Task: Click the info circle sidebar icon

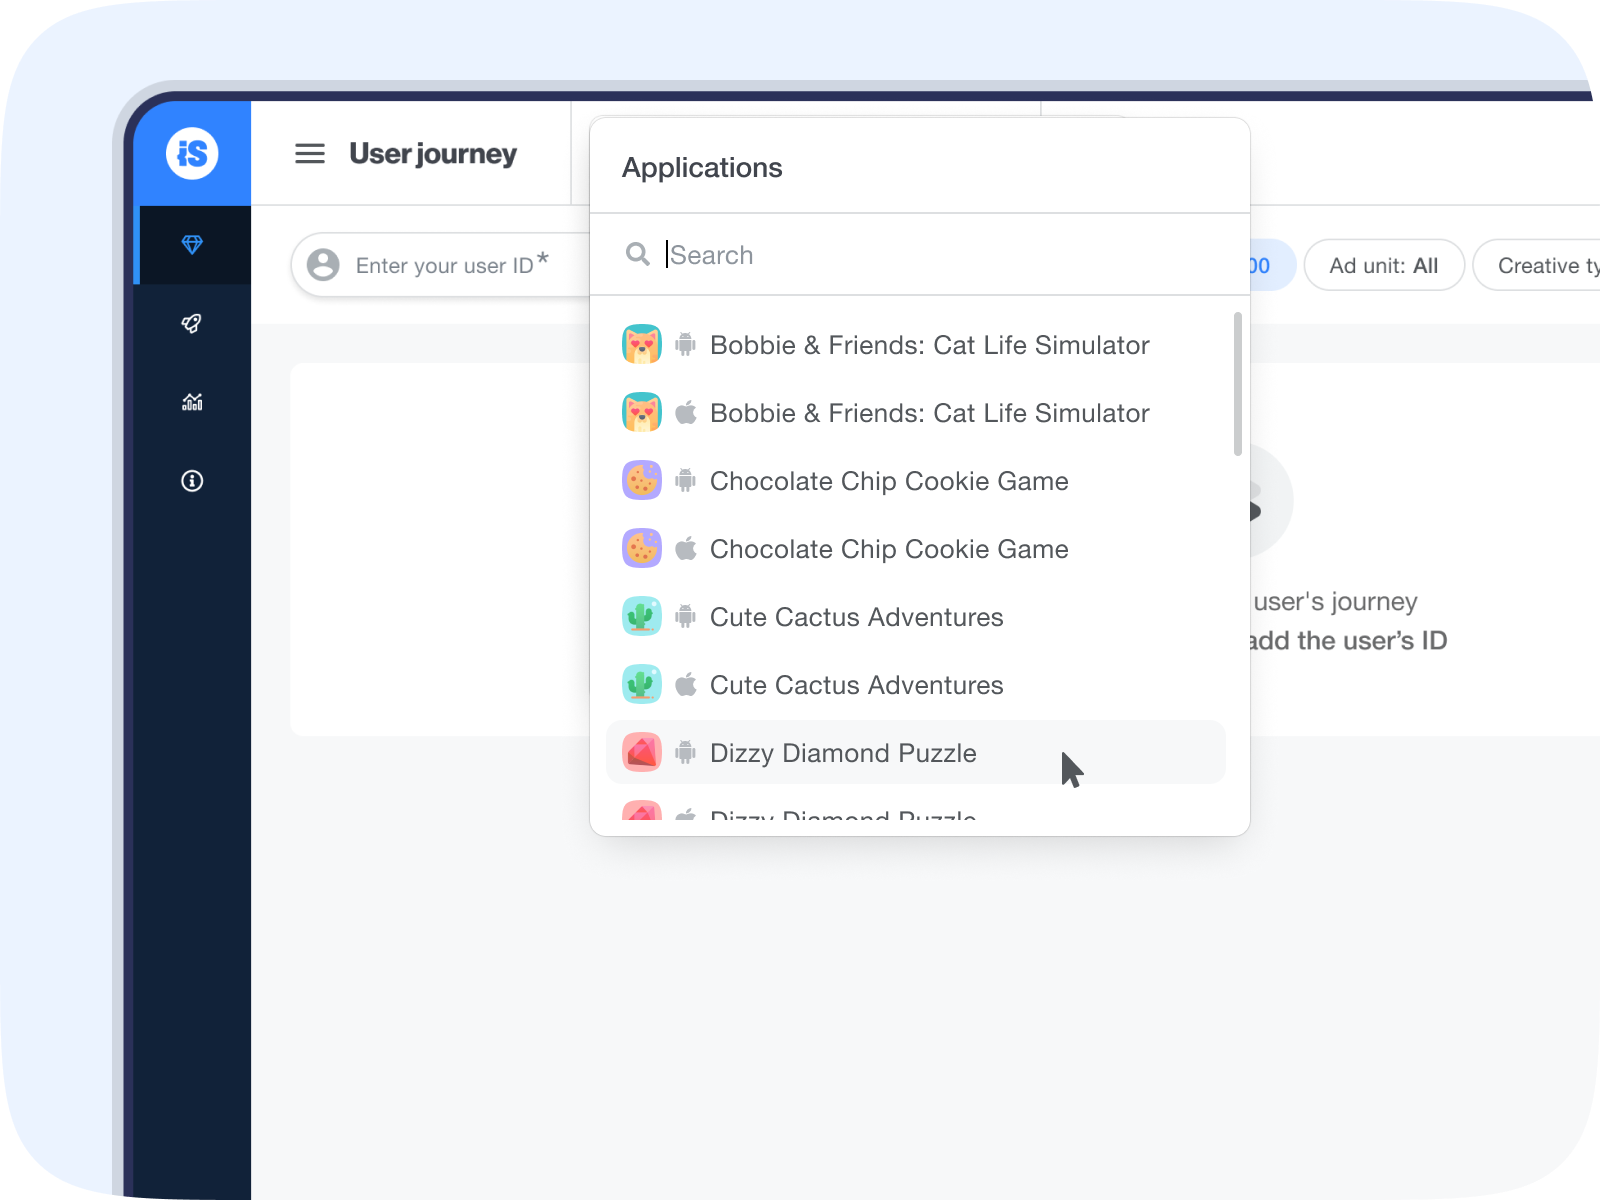Action: (192, 481)
